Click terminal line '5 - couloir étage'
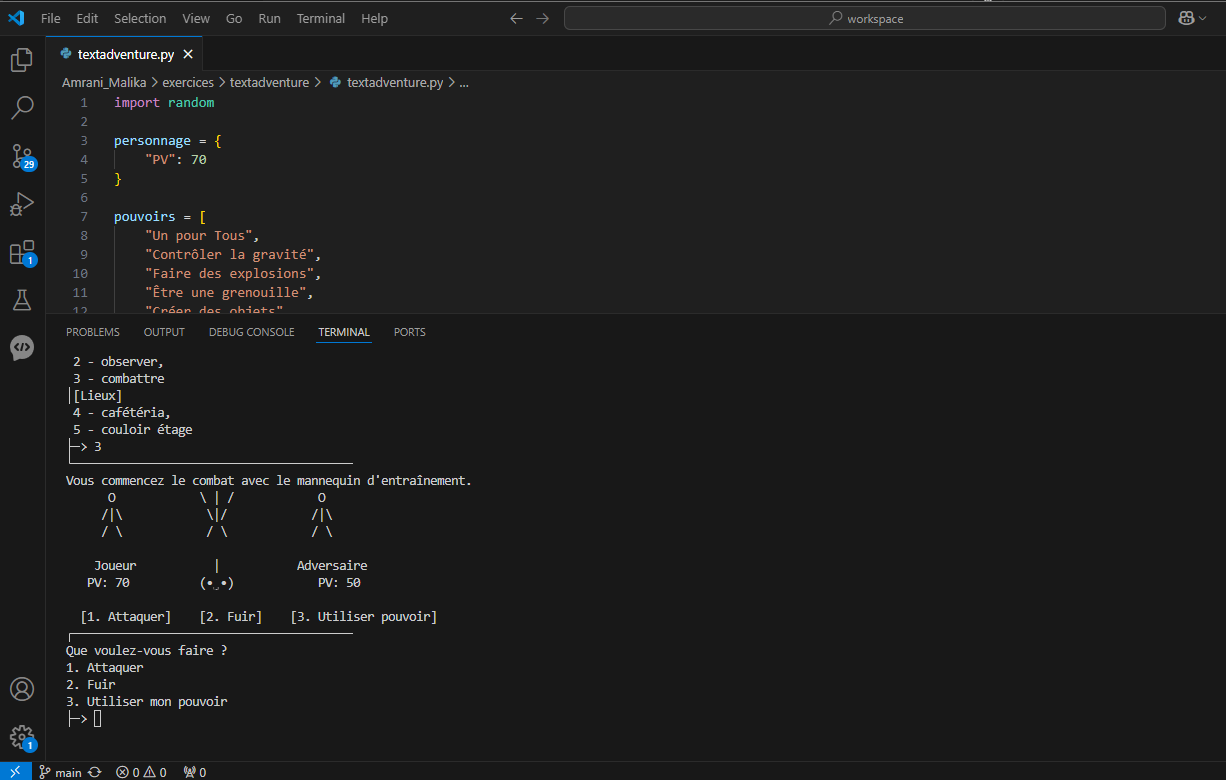 coord(133,430)
